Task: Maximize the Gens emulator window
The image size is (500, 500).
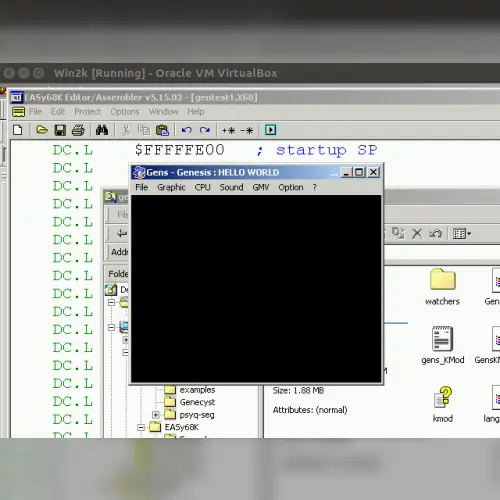Action: (359, 172)
